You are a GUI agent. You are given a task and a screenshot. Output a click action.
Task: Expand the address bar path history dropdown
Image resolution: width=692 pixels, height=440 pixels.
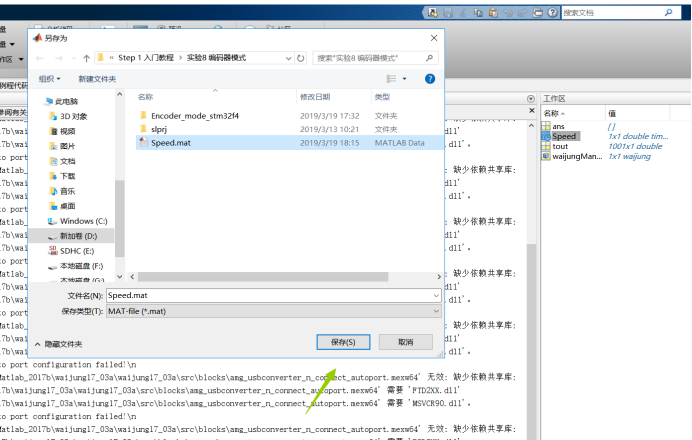click(288, 58)
